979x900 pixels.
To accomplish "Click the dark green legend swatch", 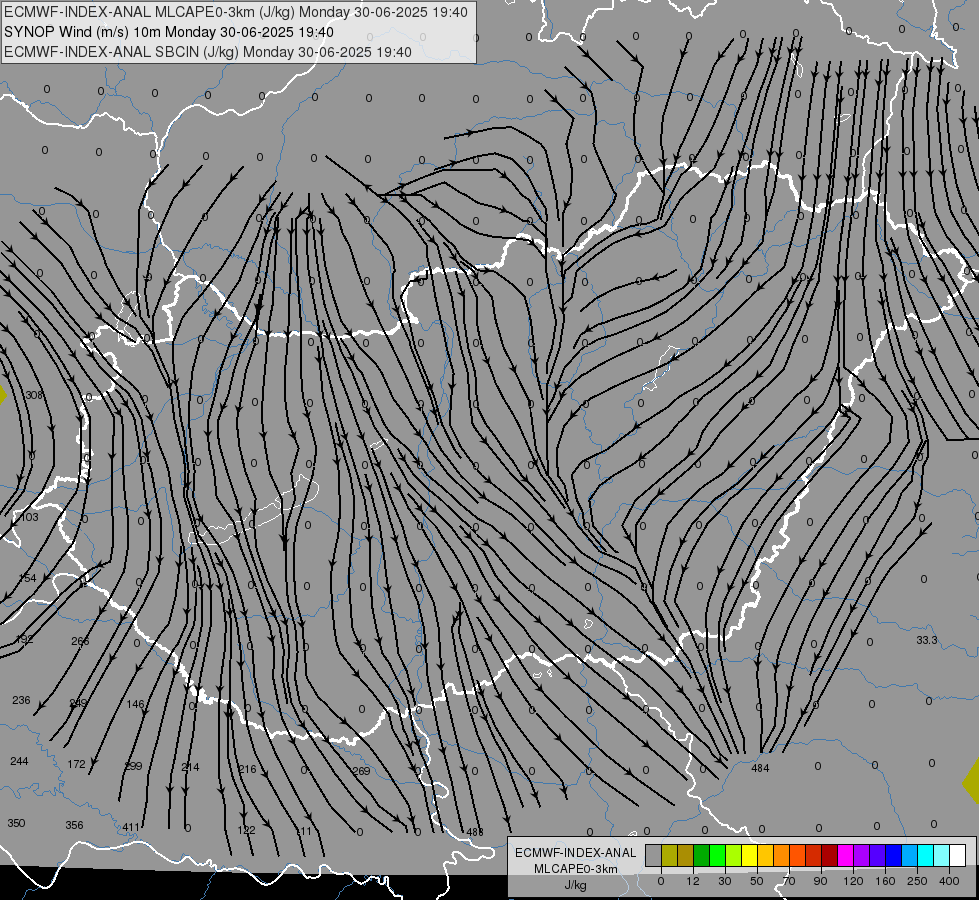I will (x=702, y=855).
